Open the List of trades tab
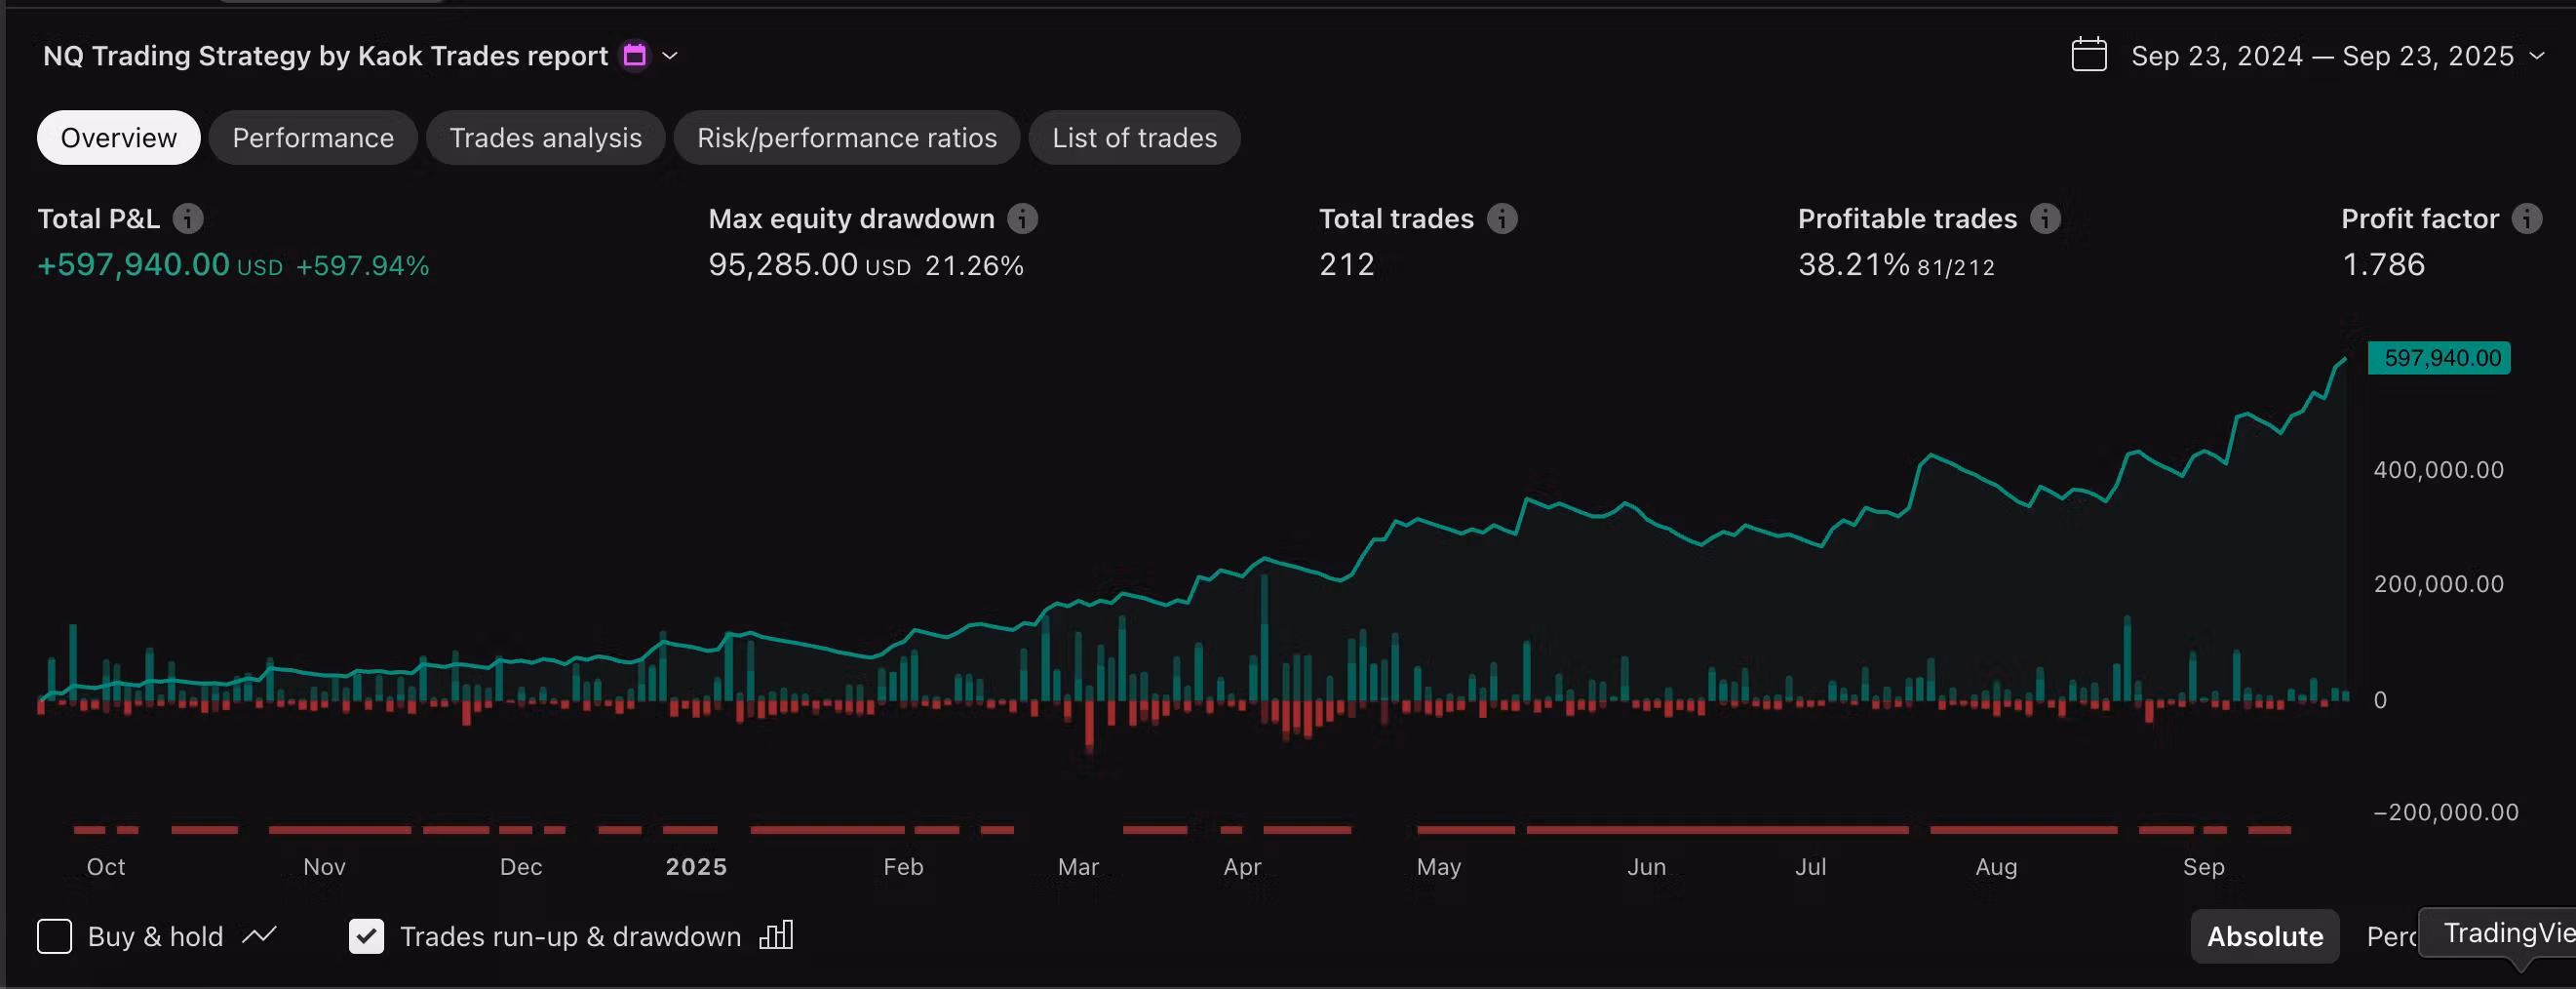The image size is (2576, 989). pos(1134,138)
